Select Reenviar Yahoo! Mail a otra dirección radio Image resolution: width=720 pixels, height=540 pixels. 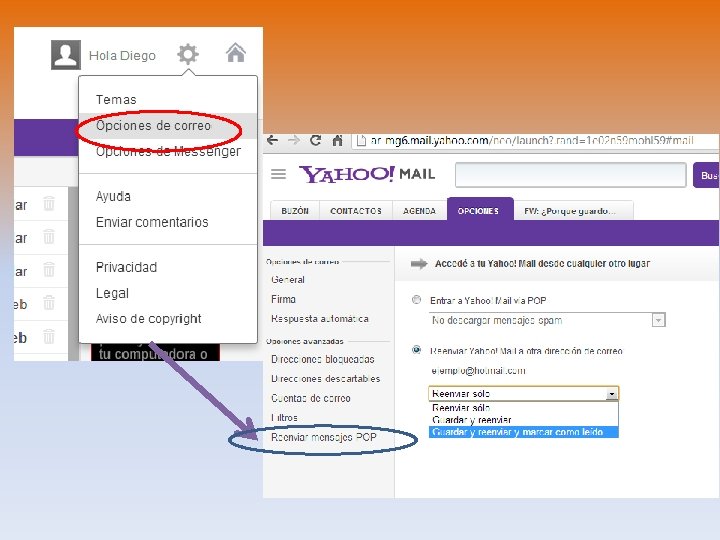pyautogui.click(x=416, y=350)
